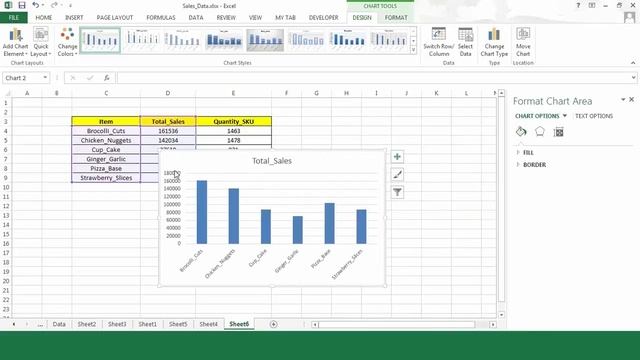Image resolution: width=640 pixels, height=360 pixels.
Task: Open the Name Box dropdown arrow
Action: [45, 78]
